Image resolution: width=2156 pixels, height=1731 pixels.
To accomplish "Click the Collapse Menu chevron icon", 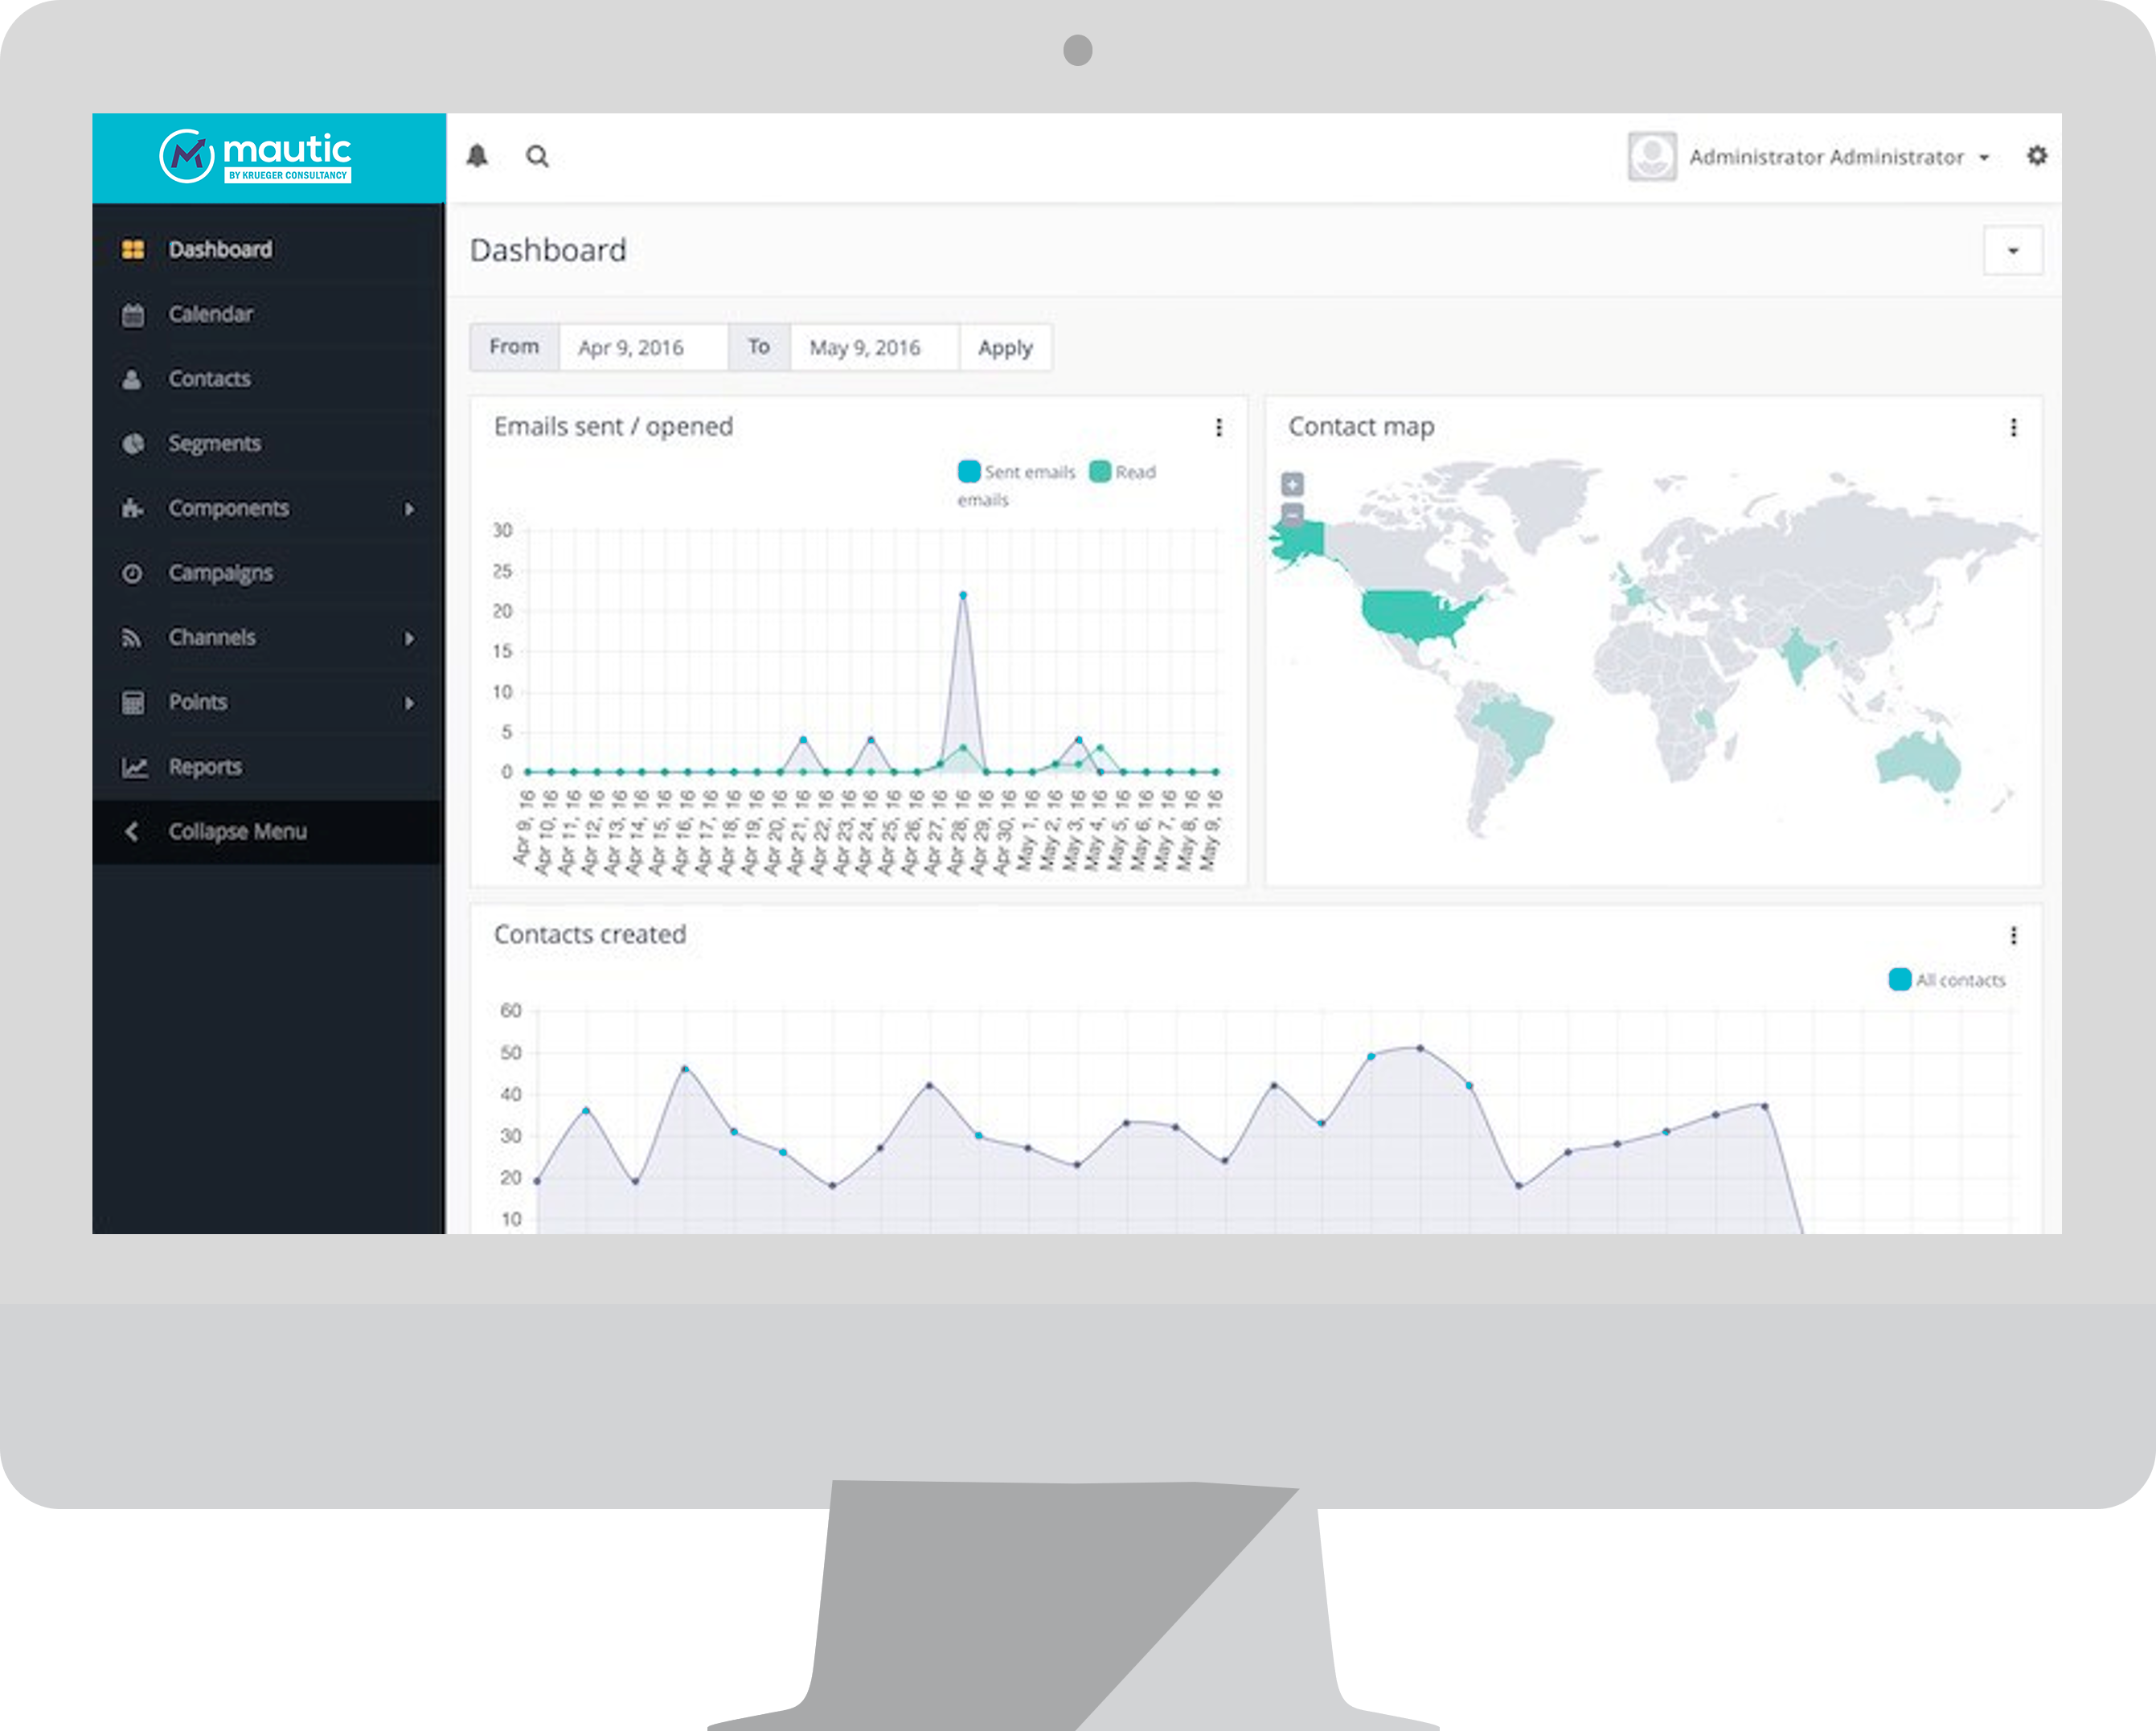I will point(131,831).
